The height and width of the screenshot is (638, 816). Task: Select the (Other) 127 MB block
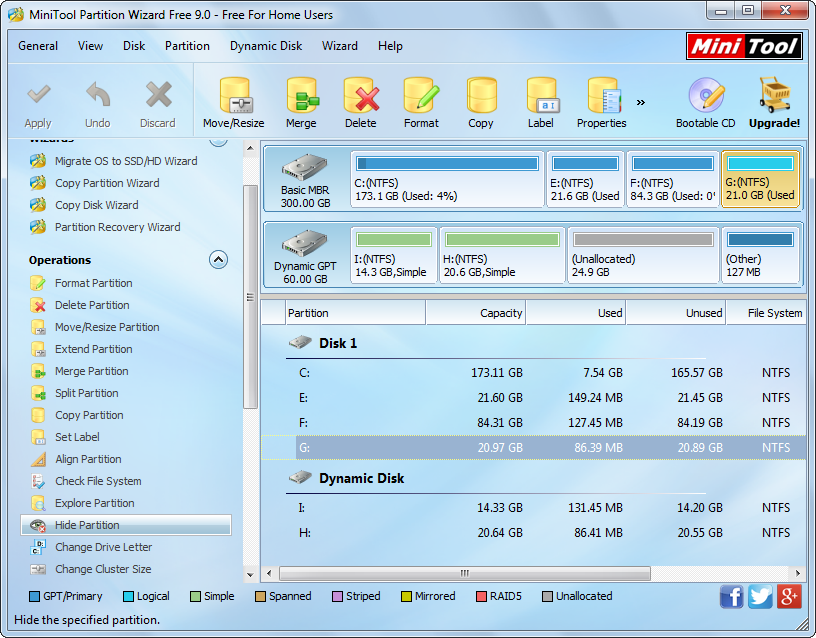pyautogui.click(x=760, y=256)
